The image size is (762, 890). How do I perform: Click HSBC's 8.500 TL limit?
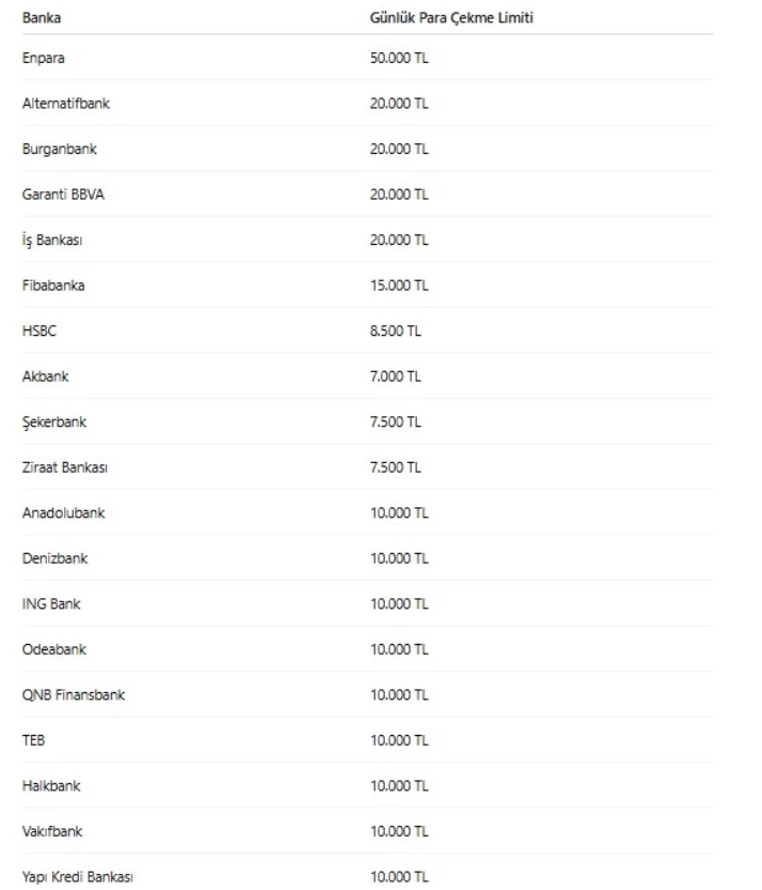coord(395,330)
